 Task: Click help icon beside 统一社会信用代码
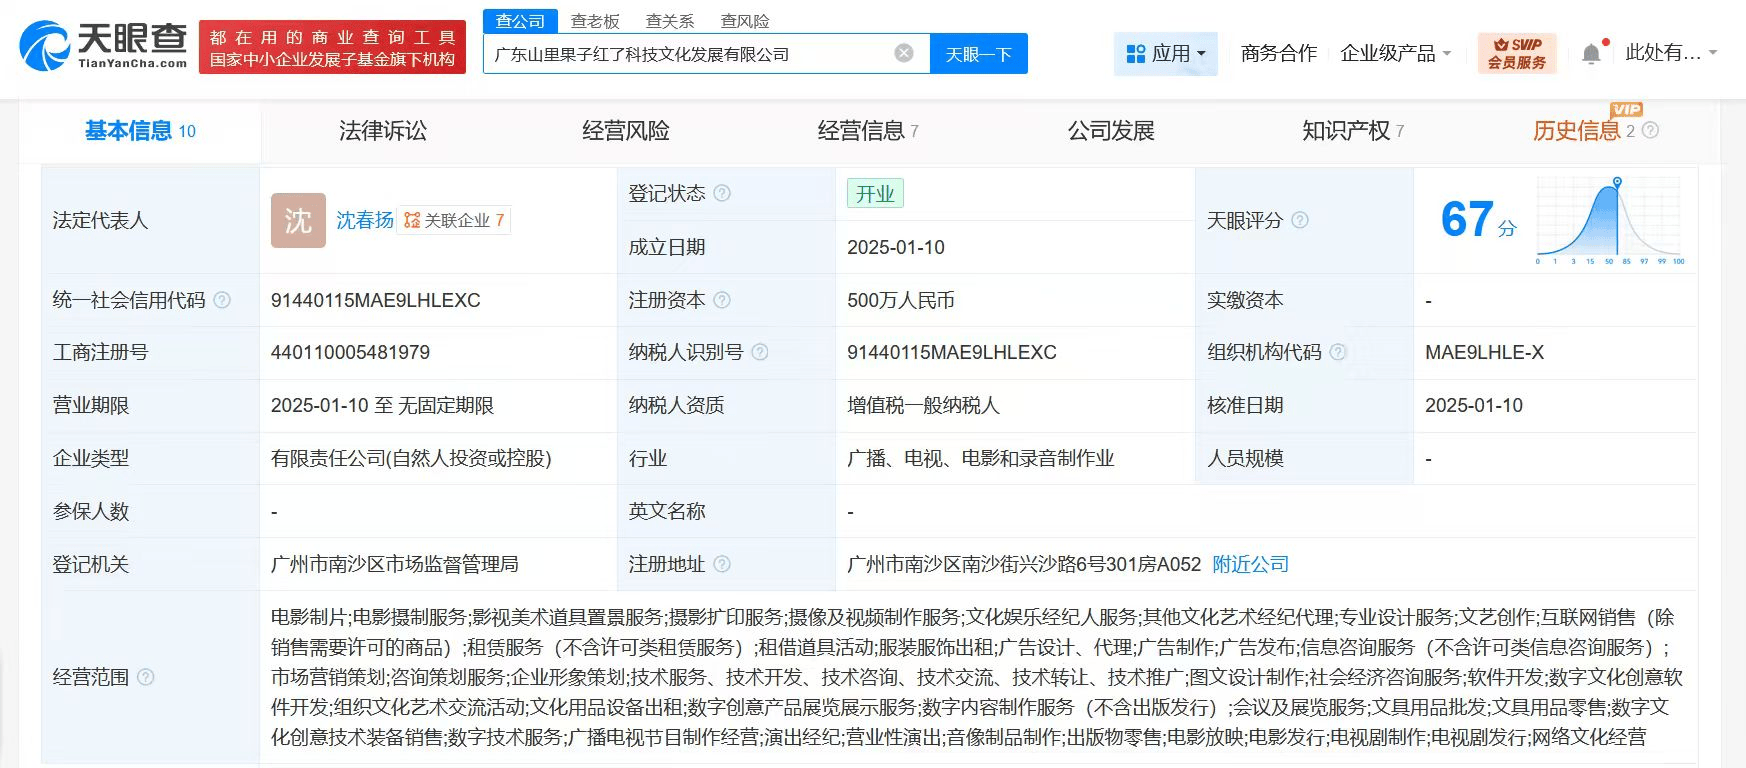click(222, 300)
